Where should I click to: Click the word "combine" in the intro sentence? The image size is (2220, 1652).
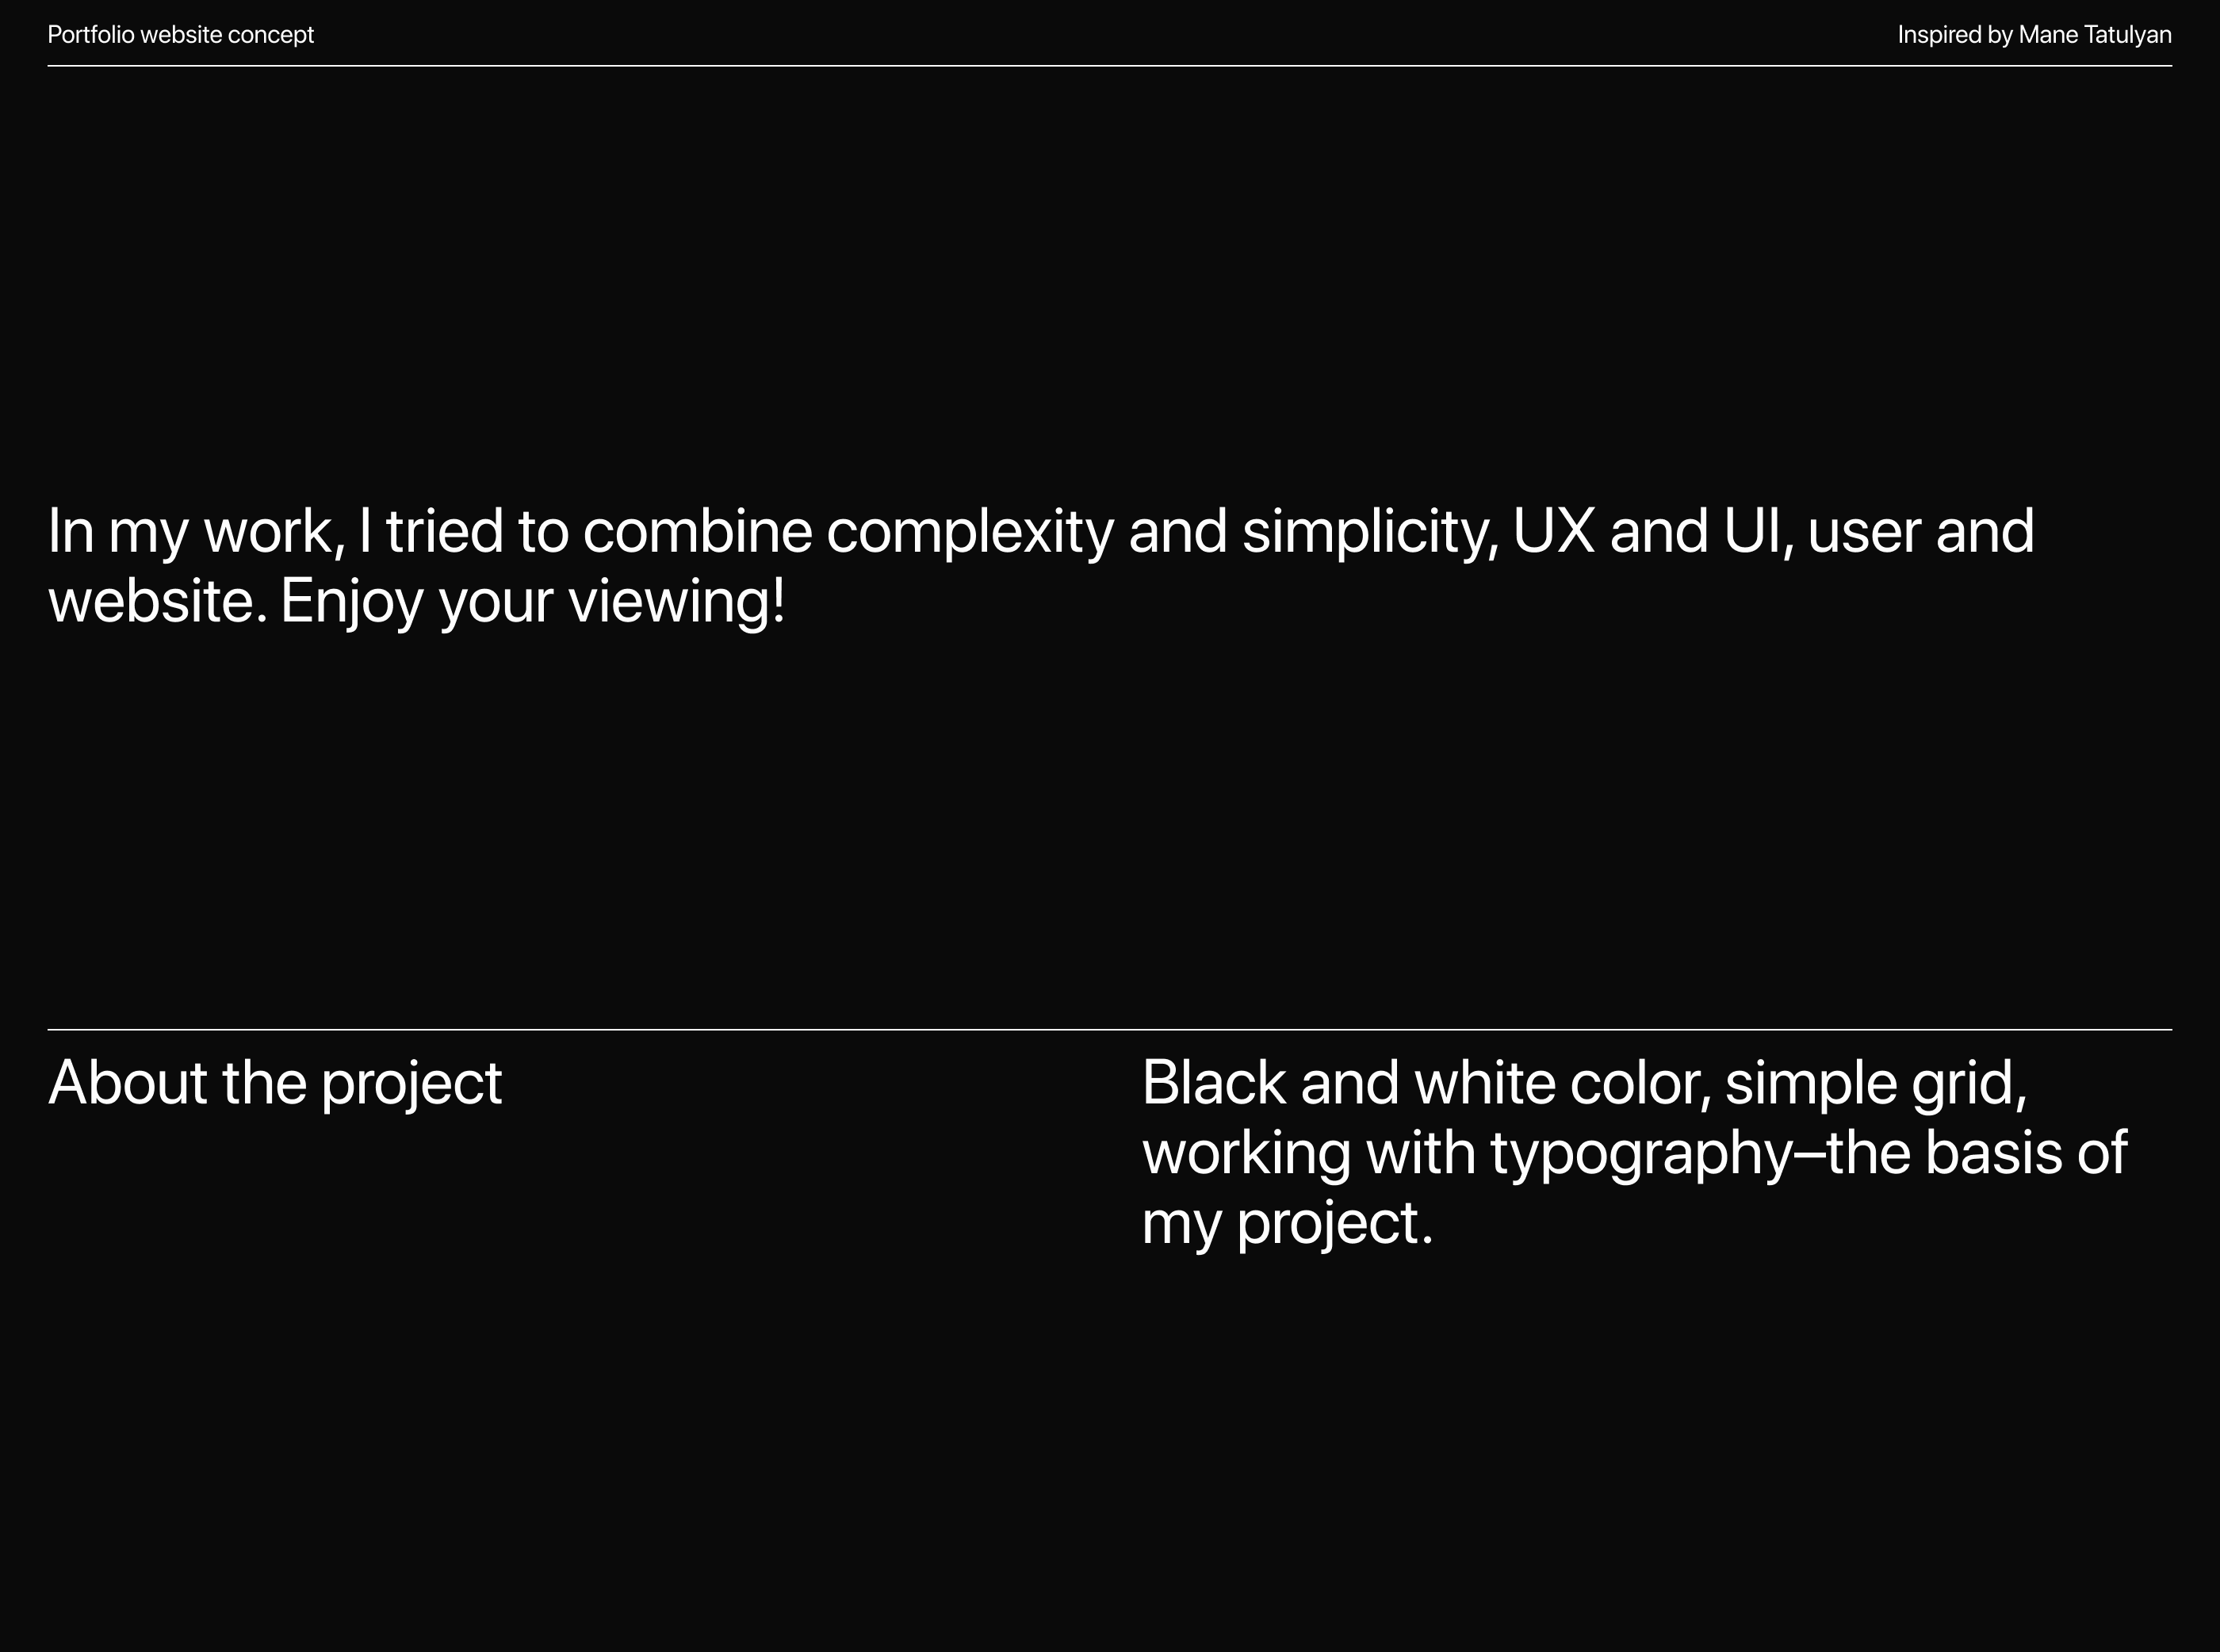click(697, 531)
